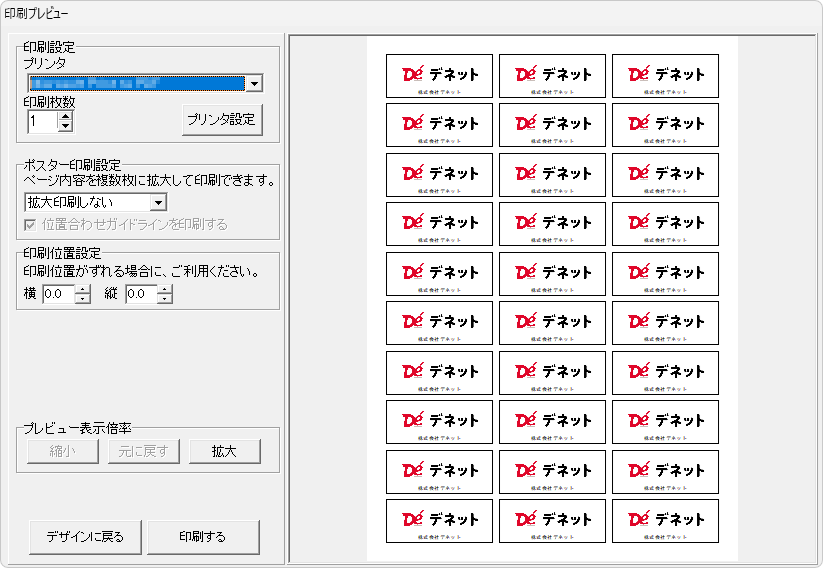The width and height of the screenshot is (823, 568).
Task: Click the プリンタ設定 button
Action: click(x=222, y=120)
